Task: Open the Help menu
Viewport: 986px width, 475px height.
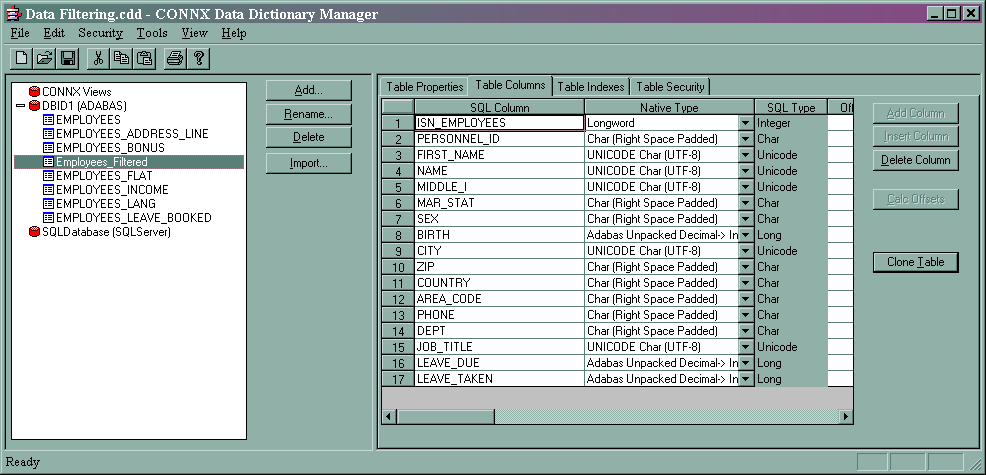Action: [x=234, y=33]
